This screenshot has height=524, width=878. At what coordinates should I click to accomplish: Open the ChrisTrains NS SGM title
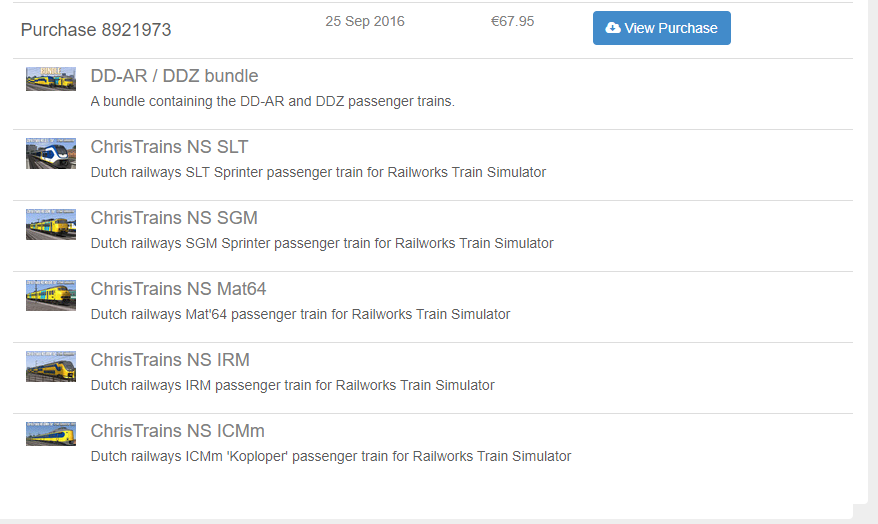click(174, 218)
